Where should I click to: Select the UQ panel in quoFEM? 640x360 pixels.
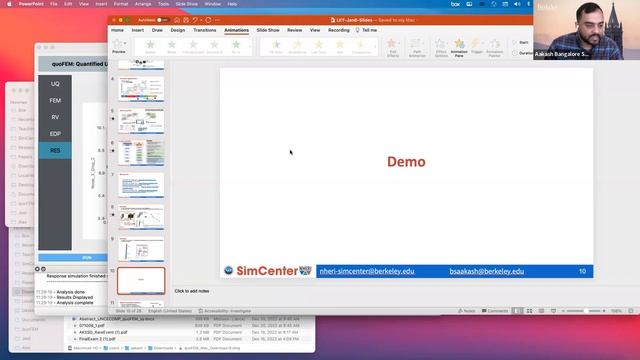(55, 84)
